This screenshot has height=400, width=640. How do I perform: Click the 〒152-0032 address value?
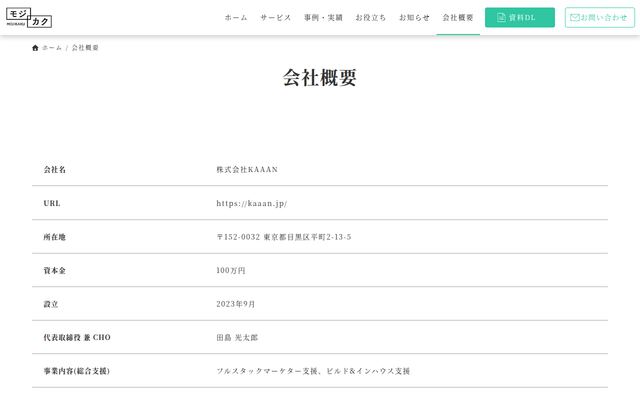click(284, 237)
